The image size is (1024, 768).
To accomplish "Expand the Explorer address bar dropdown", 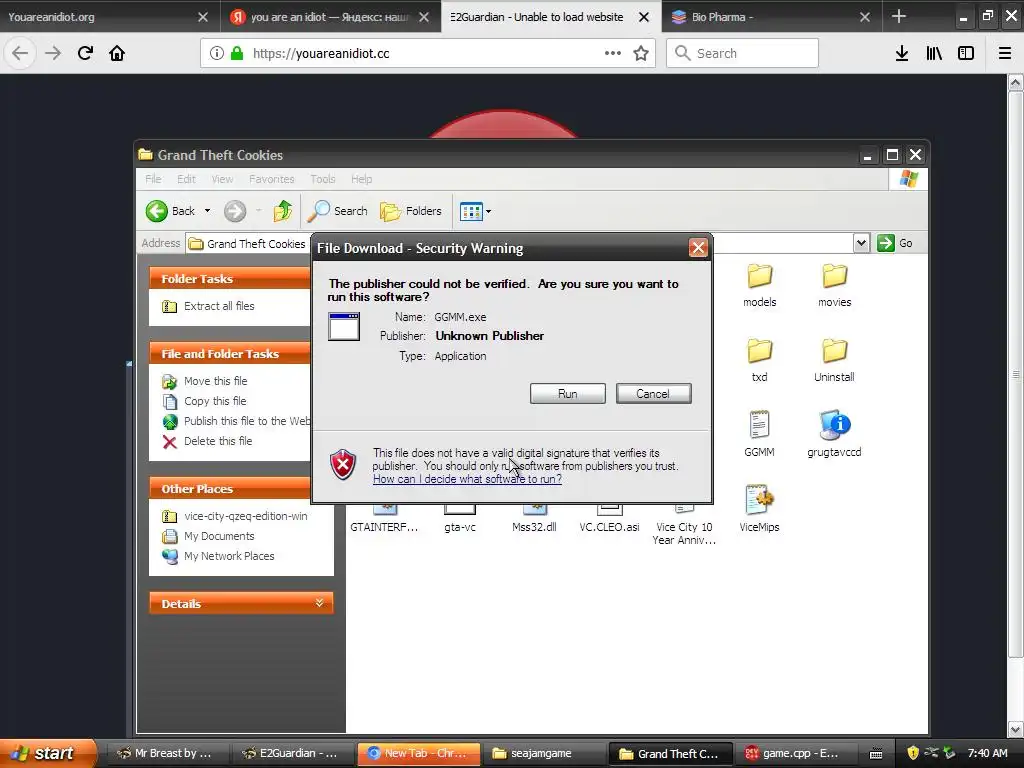I will tap(861, 243).
